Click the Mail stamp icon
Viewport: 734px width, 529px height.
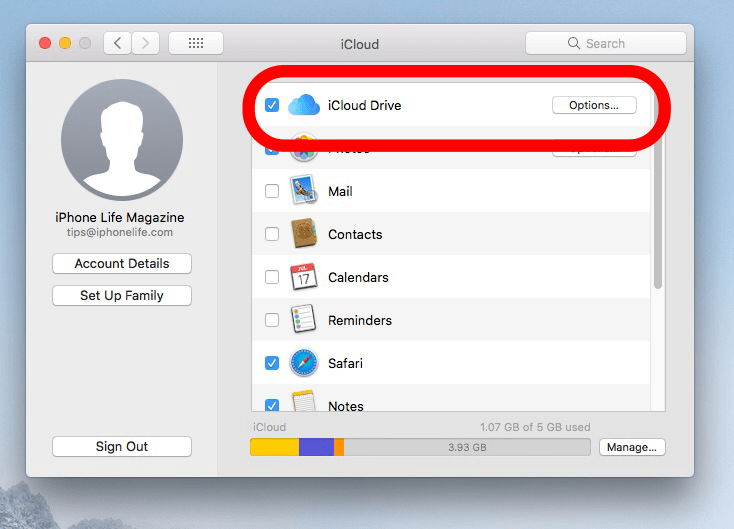coord(303,190)
